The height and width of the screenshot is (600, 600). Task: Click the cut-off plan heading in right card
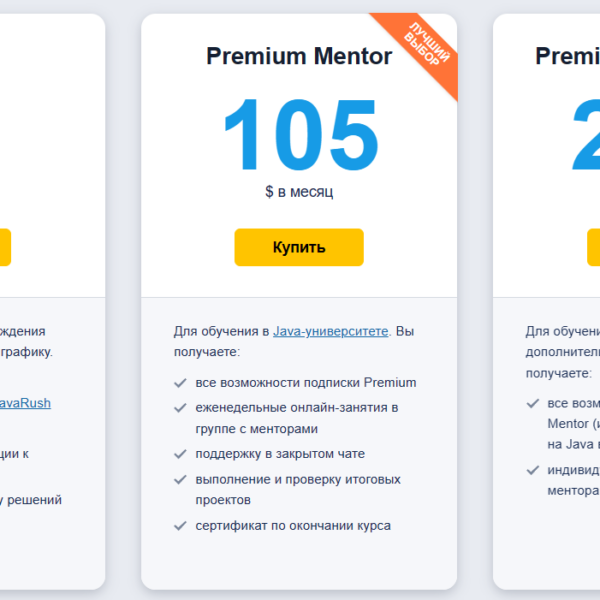(568, 56)
